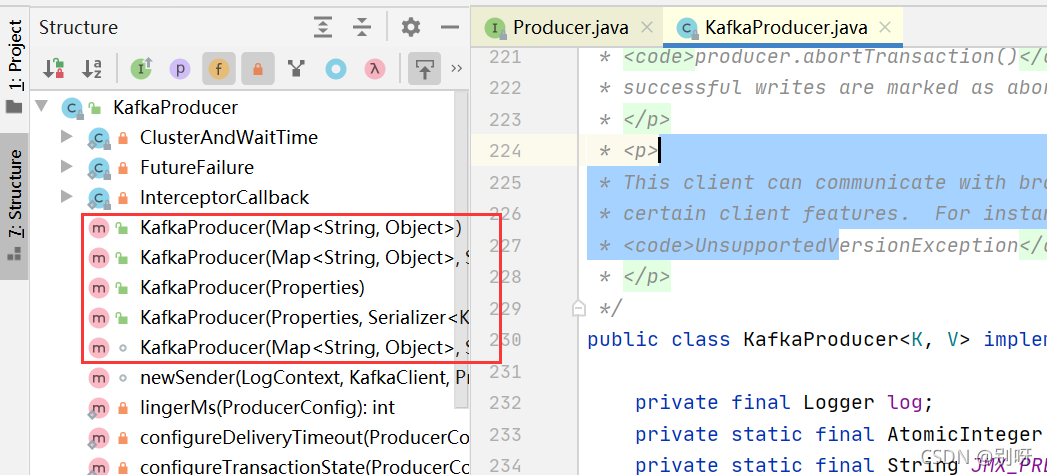Viewport: 1047px width, 475px height.
Task: Toggle Show Inherited members icon
Action: 141,68
